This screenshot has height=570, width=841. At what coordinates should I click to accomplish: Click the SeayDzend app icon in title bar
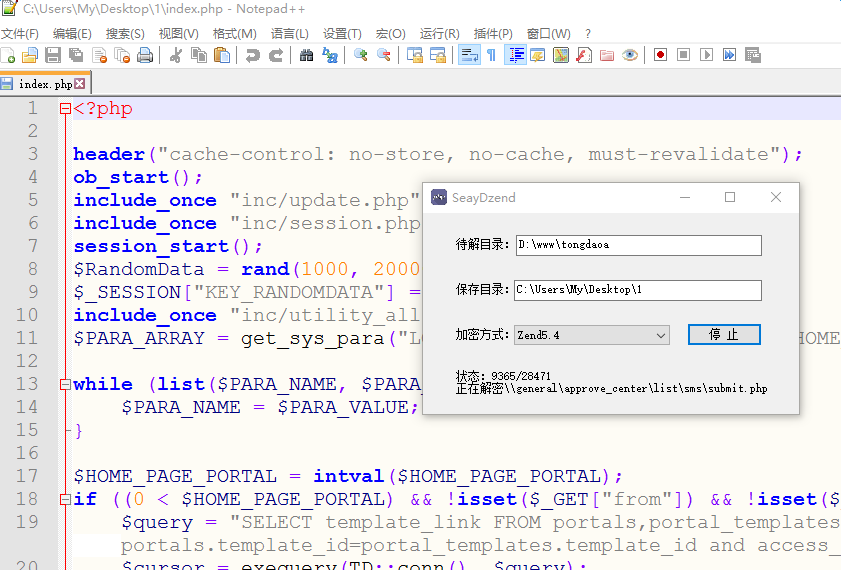(x=439, y=198)
